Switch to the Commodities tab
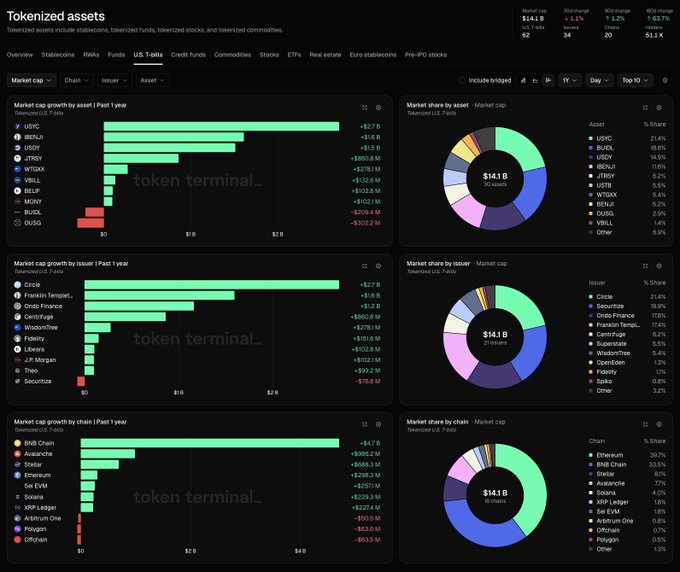Image resolution: width=680 pixels, height=572 pixels. (232, 55)
